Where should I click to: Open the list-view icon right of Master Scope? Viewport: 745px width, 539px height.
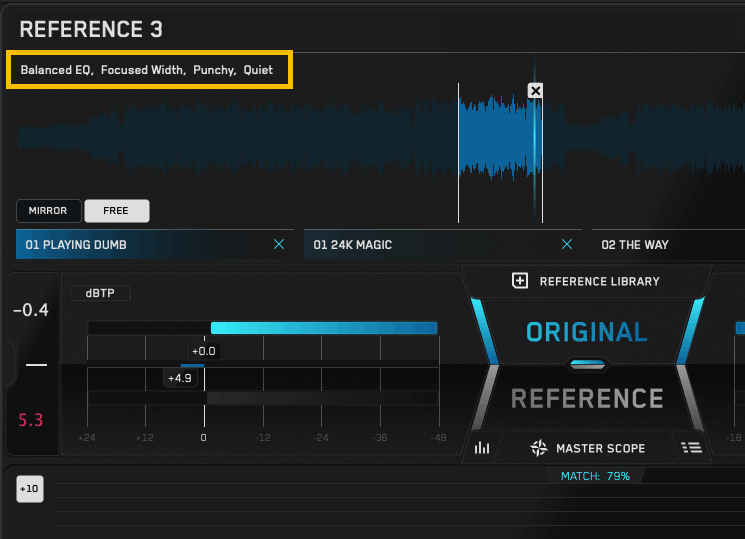coord(691,447)
